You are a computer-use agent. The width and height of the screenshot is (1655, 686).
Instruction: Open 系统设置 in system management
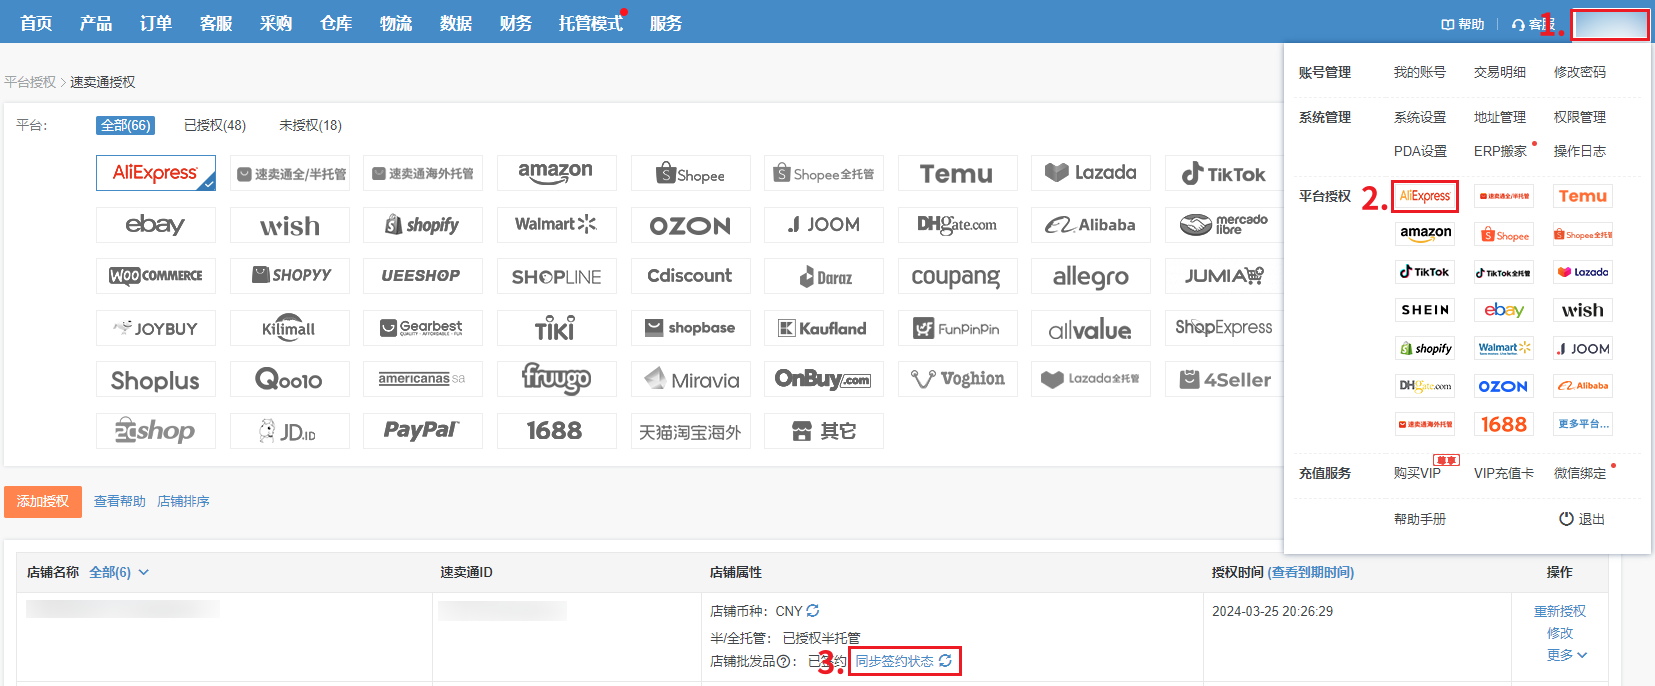(x=1420, y=117)
